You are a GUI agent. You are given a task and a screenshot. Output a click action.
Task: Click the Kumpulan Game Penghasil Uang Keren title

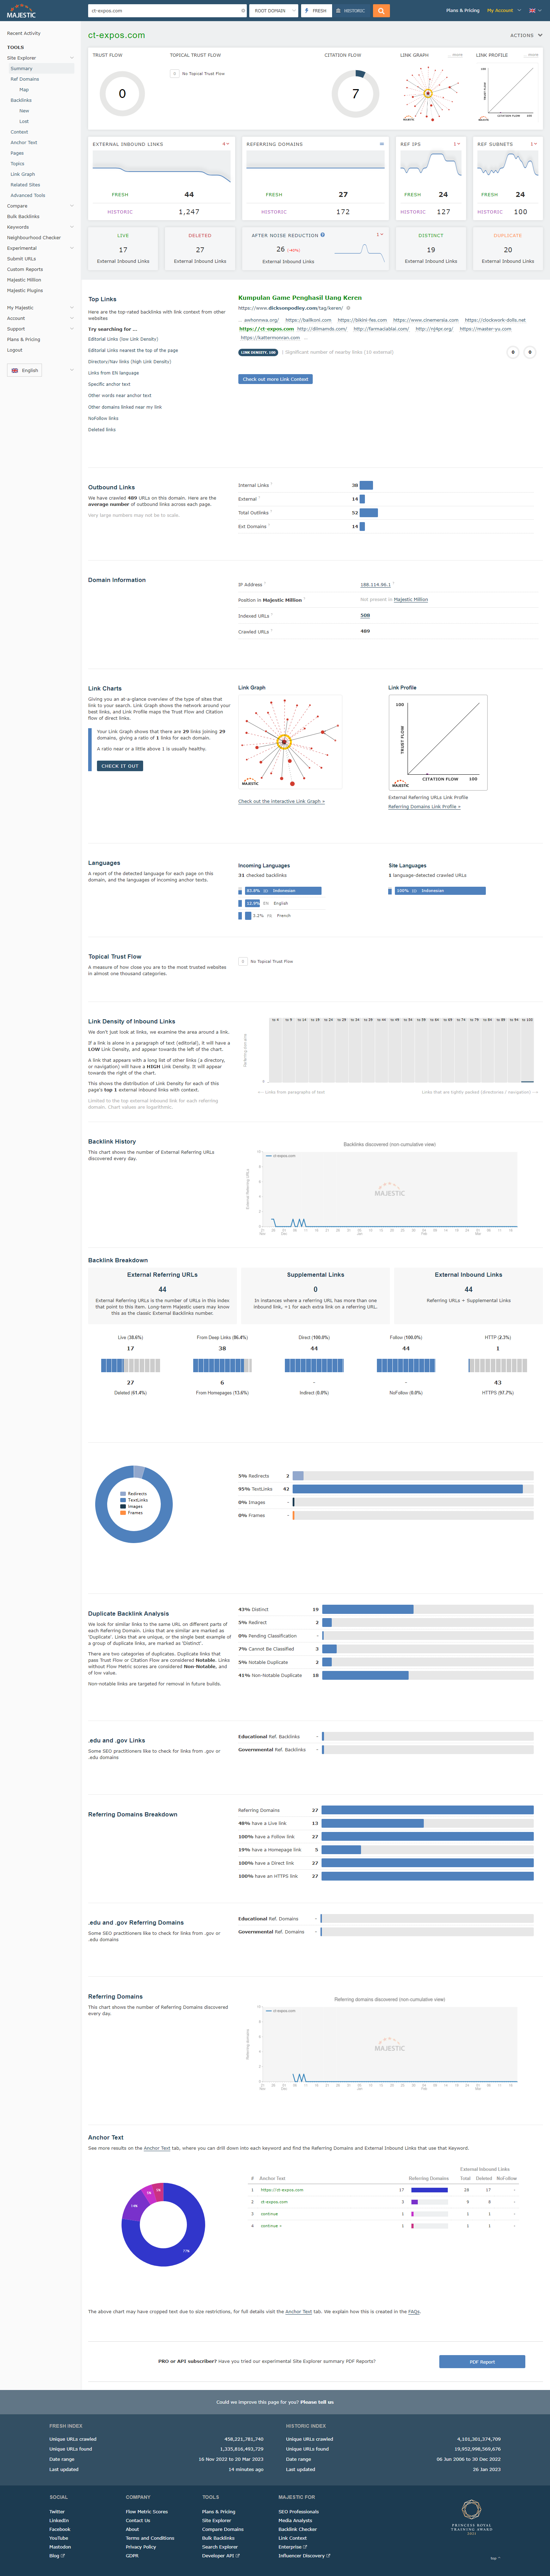pyautogui.click(x=300, y=298)
